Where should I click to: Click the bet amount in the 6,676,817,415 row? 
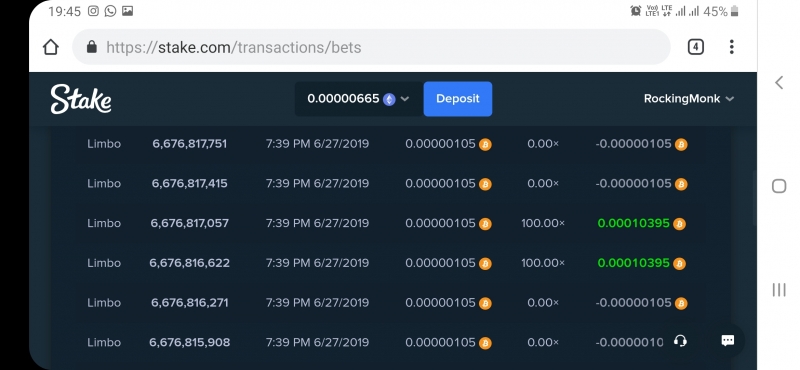[440, 184]
